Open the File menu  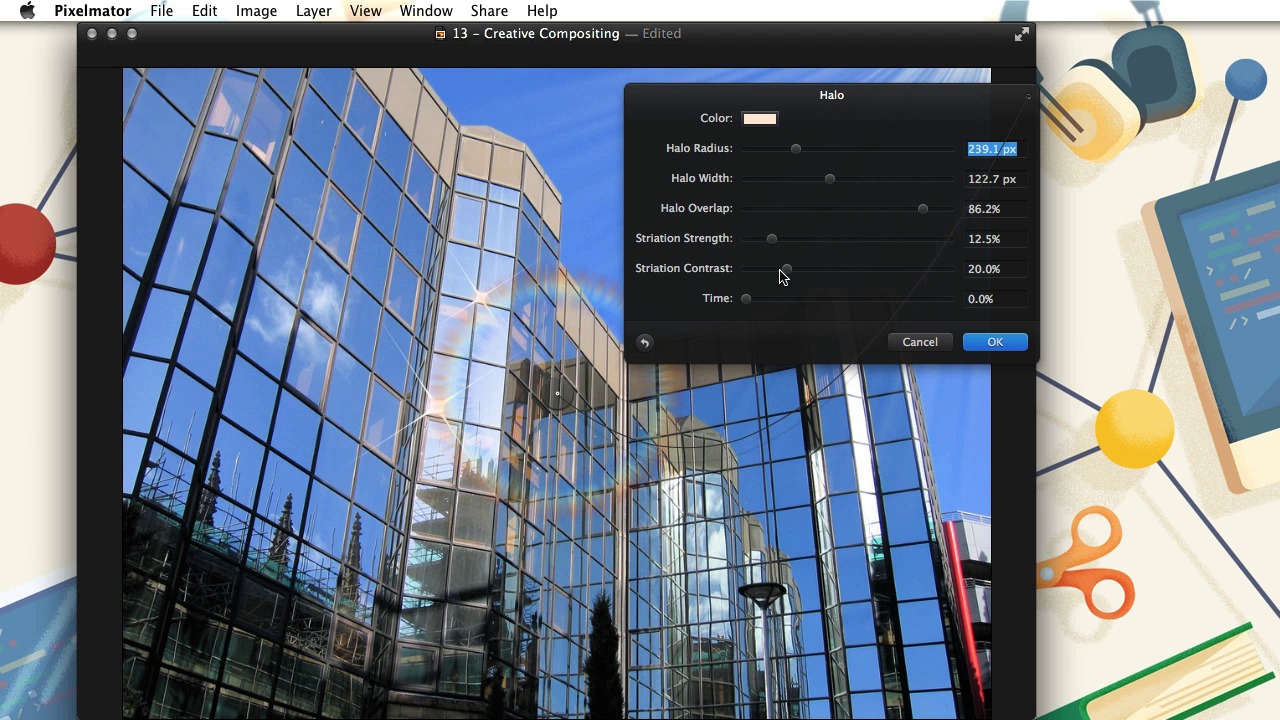161,11
